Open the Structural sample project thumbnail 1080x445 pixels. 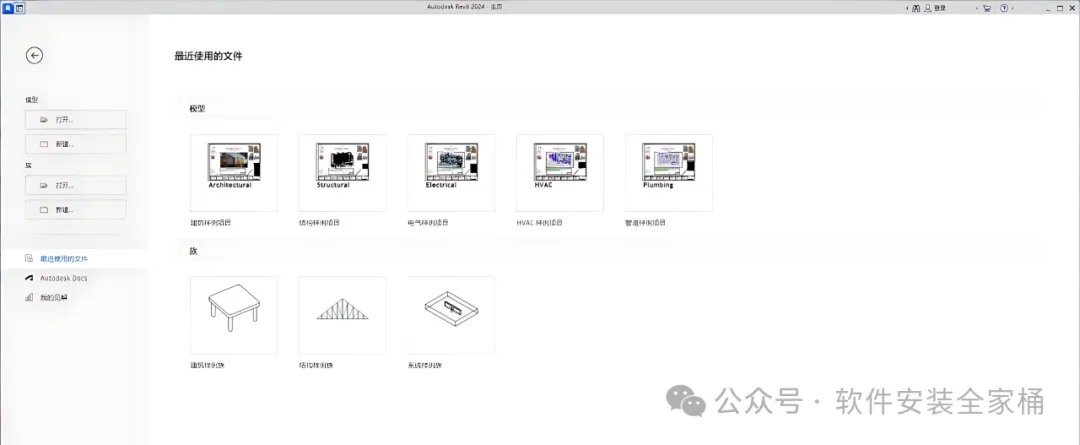342,173
